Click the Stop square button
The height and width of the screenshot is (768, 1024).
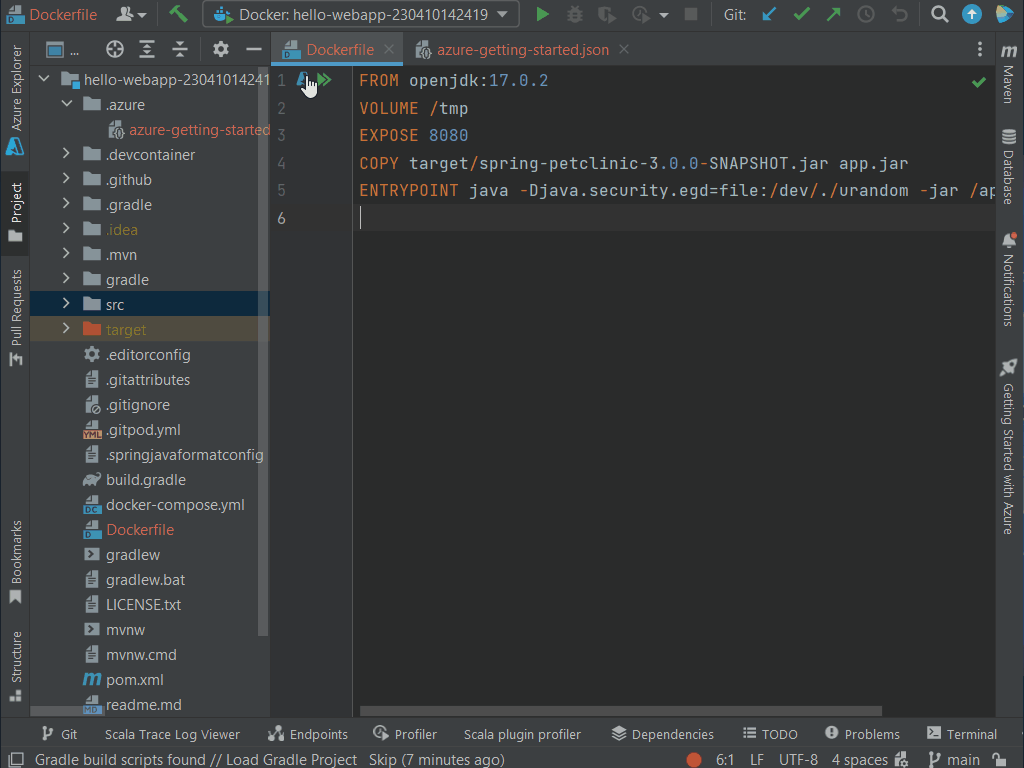coord(691,14)
